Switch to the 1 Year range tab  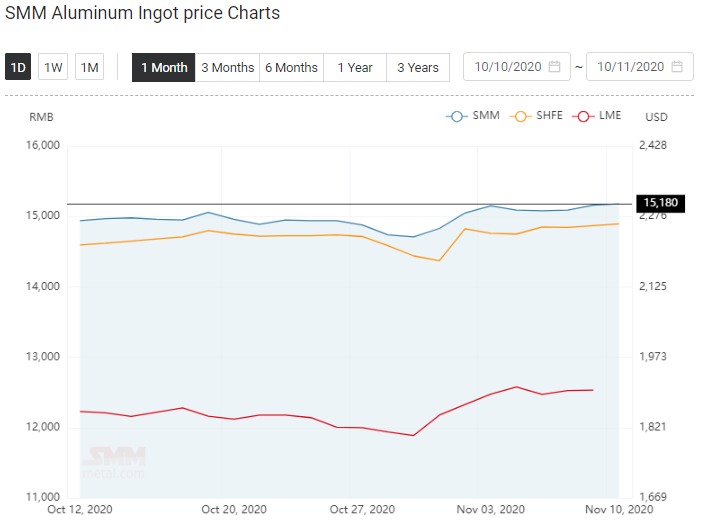click(x=355, y=67)
